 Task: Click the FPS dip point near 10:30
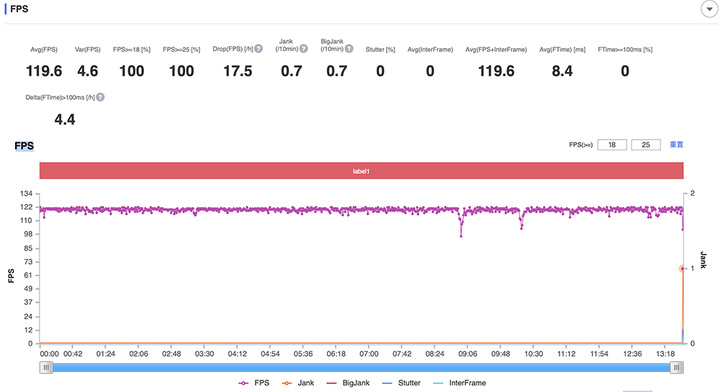click(522, 228)
